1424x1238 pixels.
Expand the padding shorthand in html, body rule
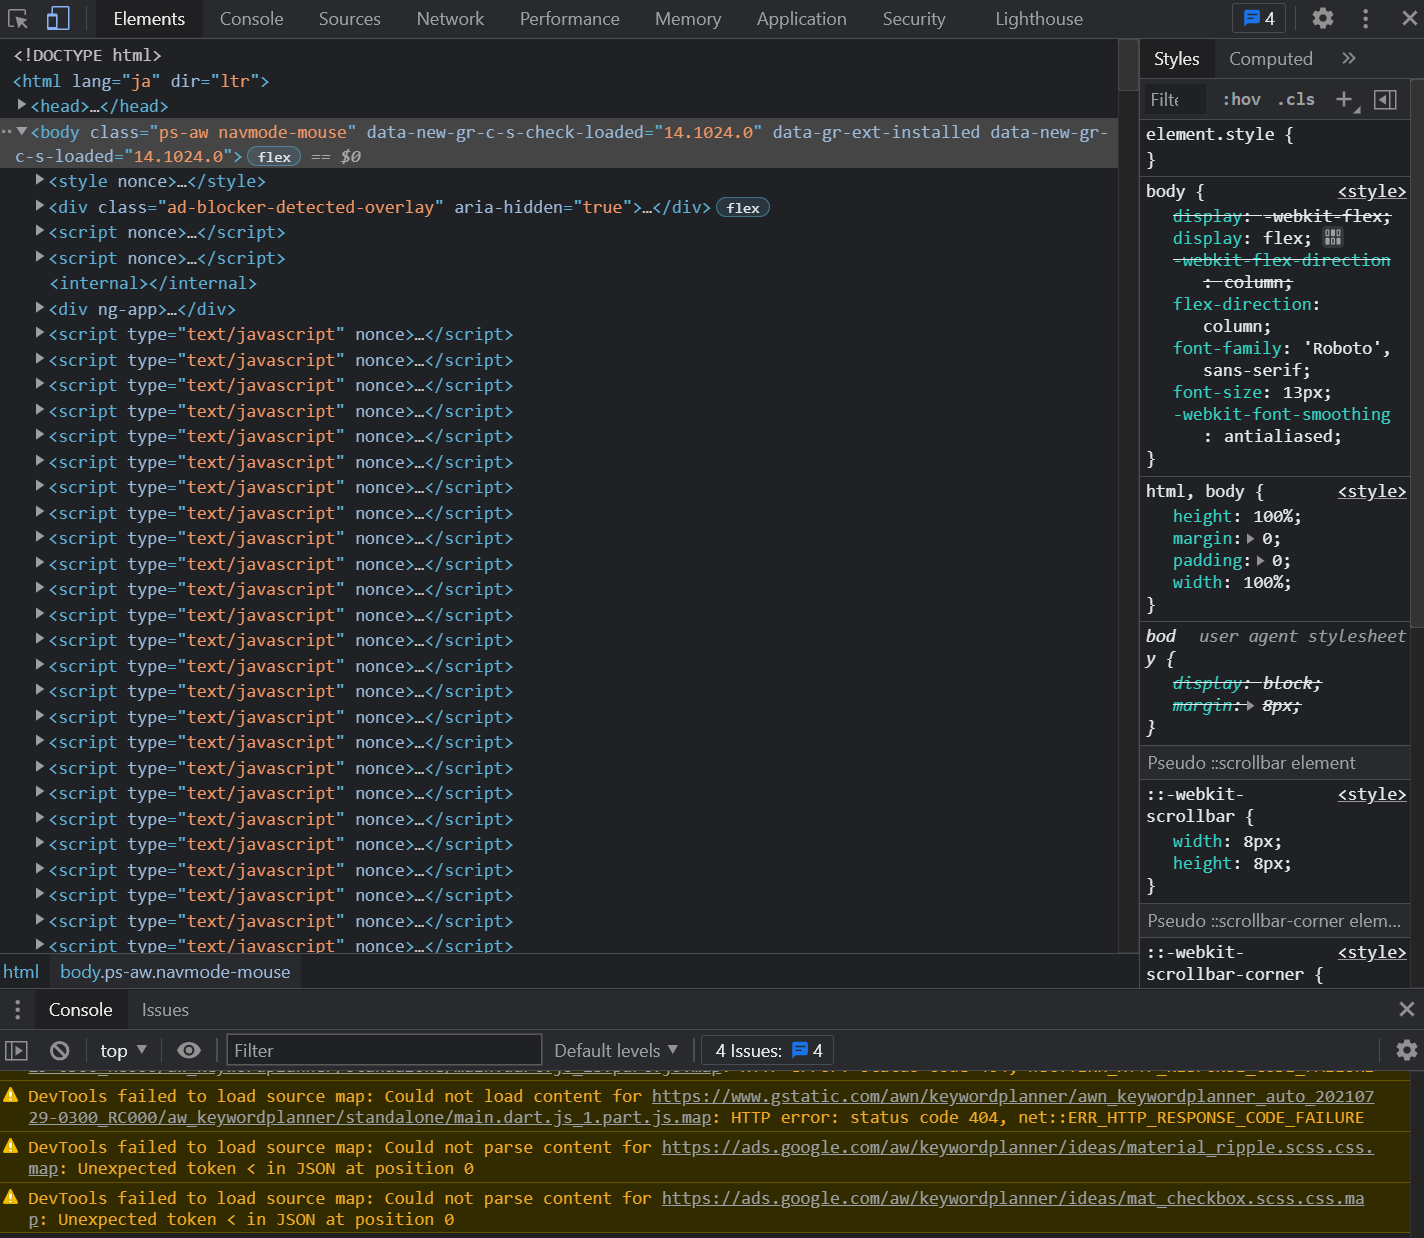click(1261, 560)
